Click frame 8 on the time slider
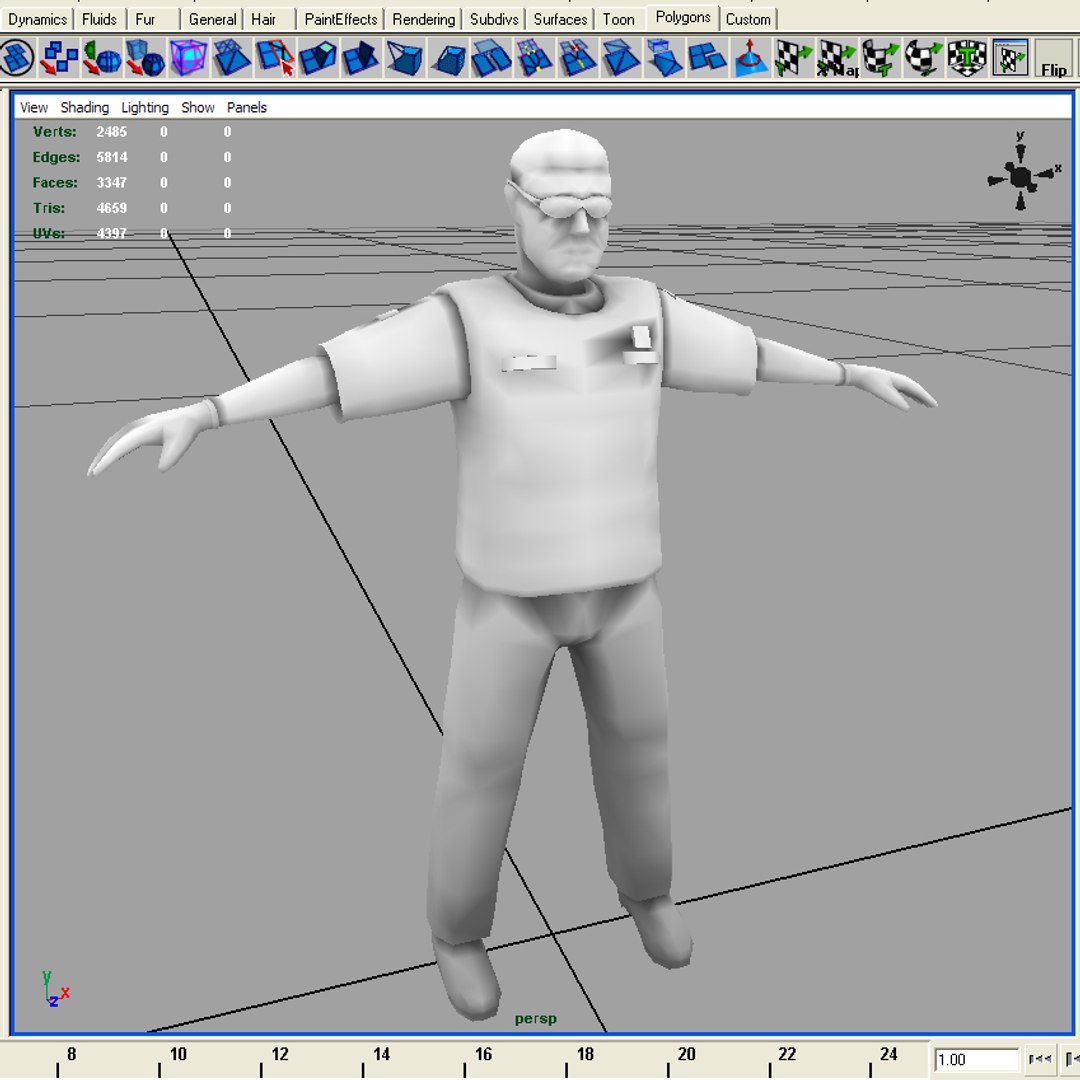Viewport: 1080px width, 1080px height. tap(71, 1055)
